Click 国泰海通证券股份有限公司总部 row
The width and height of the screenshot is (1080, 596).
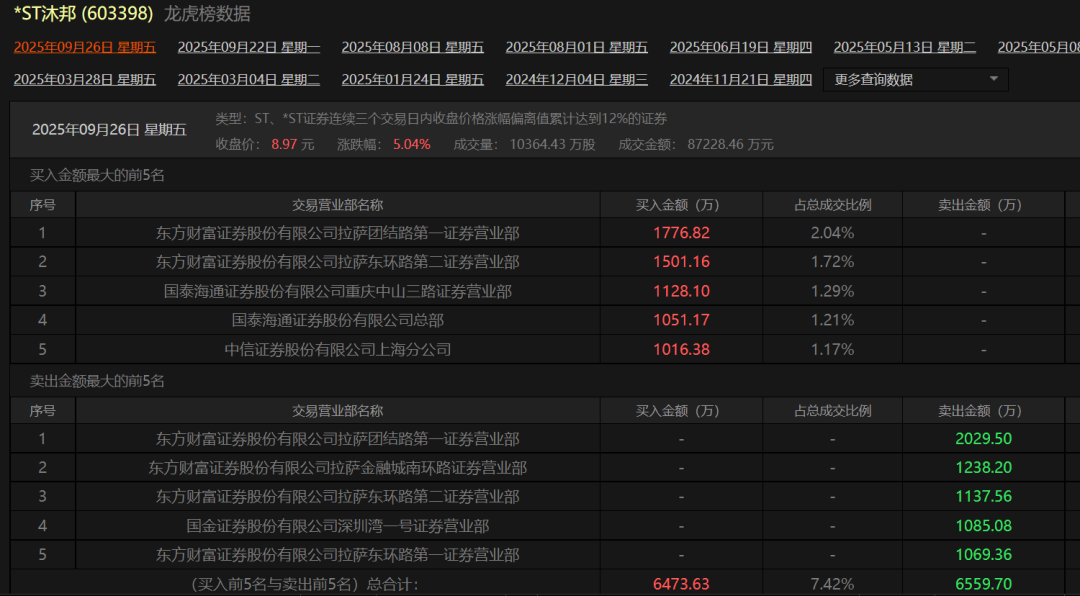(338, 320)
